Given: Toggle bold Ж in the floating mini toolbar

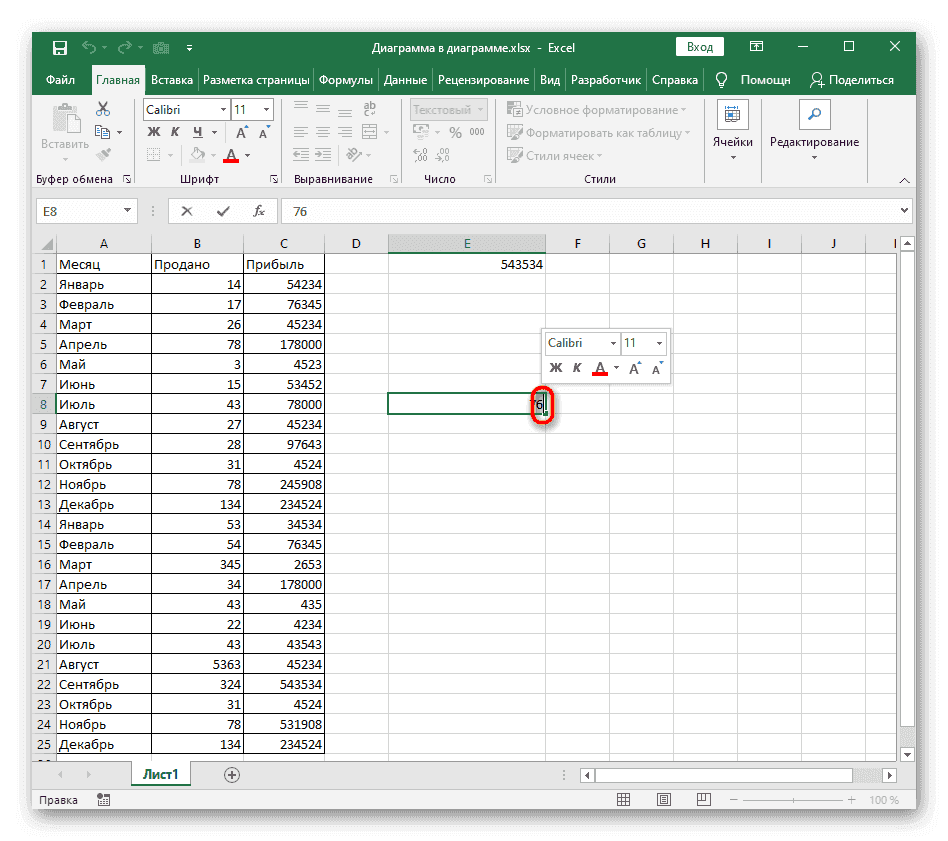Looking at the screenshot, I should [x=557, y=368].
